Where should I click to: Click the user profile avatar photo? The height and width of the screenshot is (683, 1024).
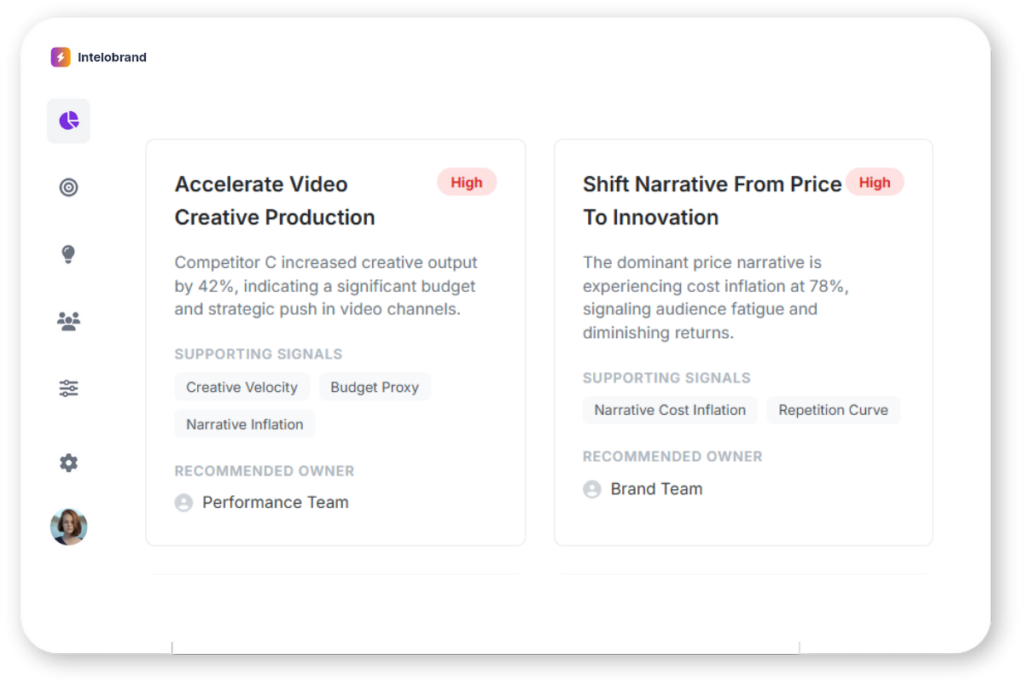click(x=69, y=527)
